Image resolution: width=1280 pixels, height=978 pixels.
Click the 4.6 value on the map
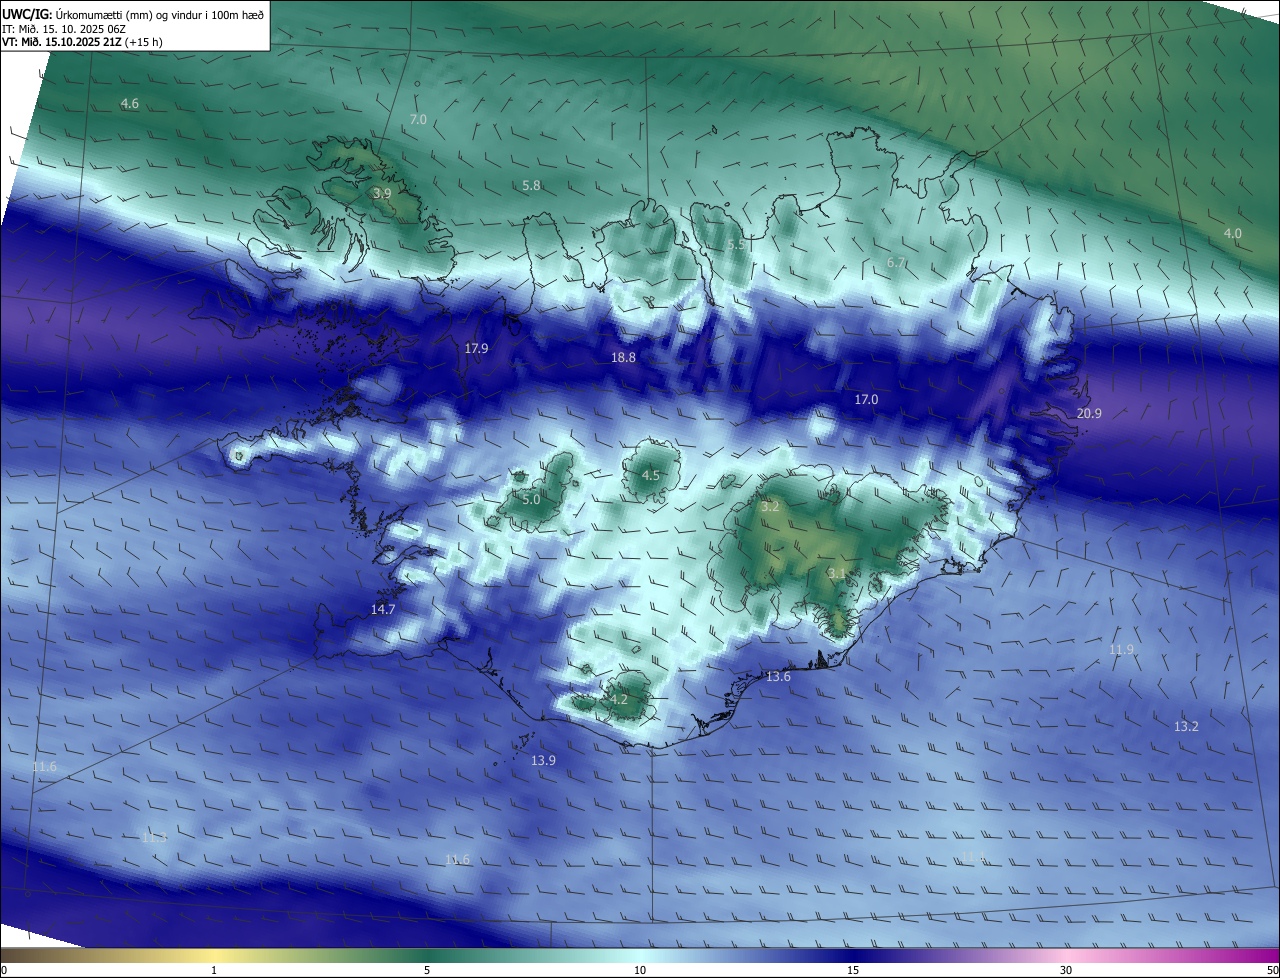(x=129, y=104)
